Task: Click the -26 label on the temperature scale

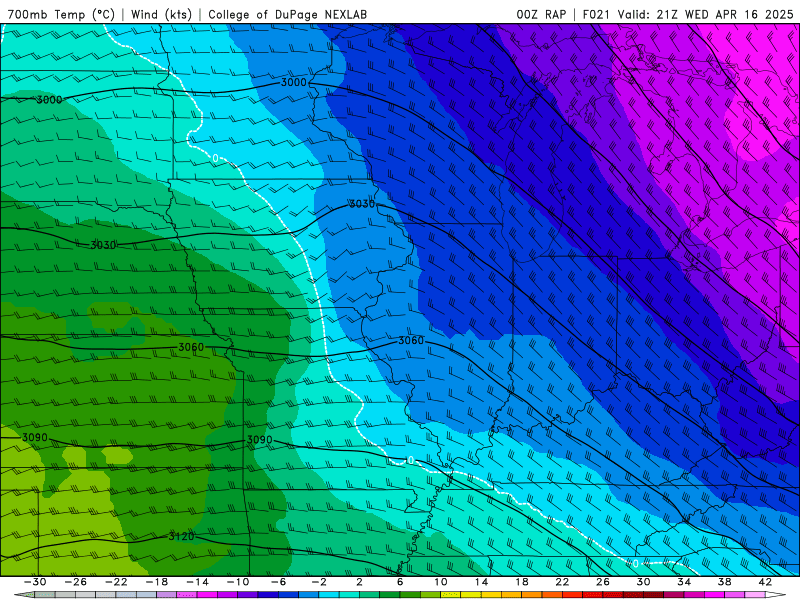Action: coord(76,582)
